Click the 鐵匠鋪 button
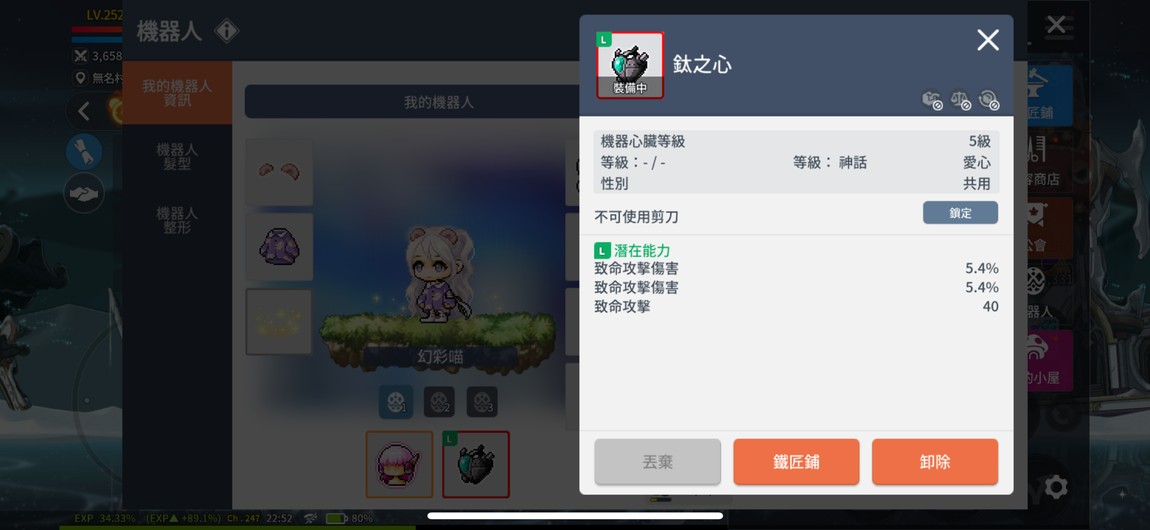This screenshot has height=530, width=1150. [796, 462]
